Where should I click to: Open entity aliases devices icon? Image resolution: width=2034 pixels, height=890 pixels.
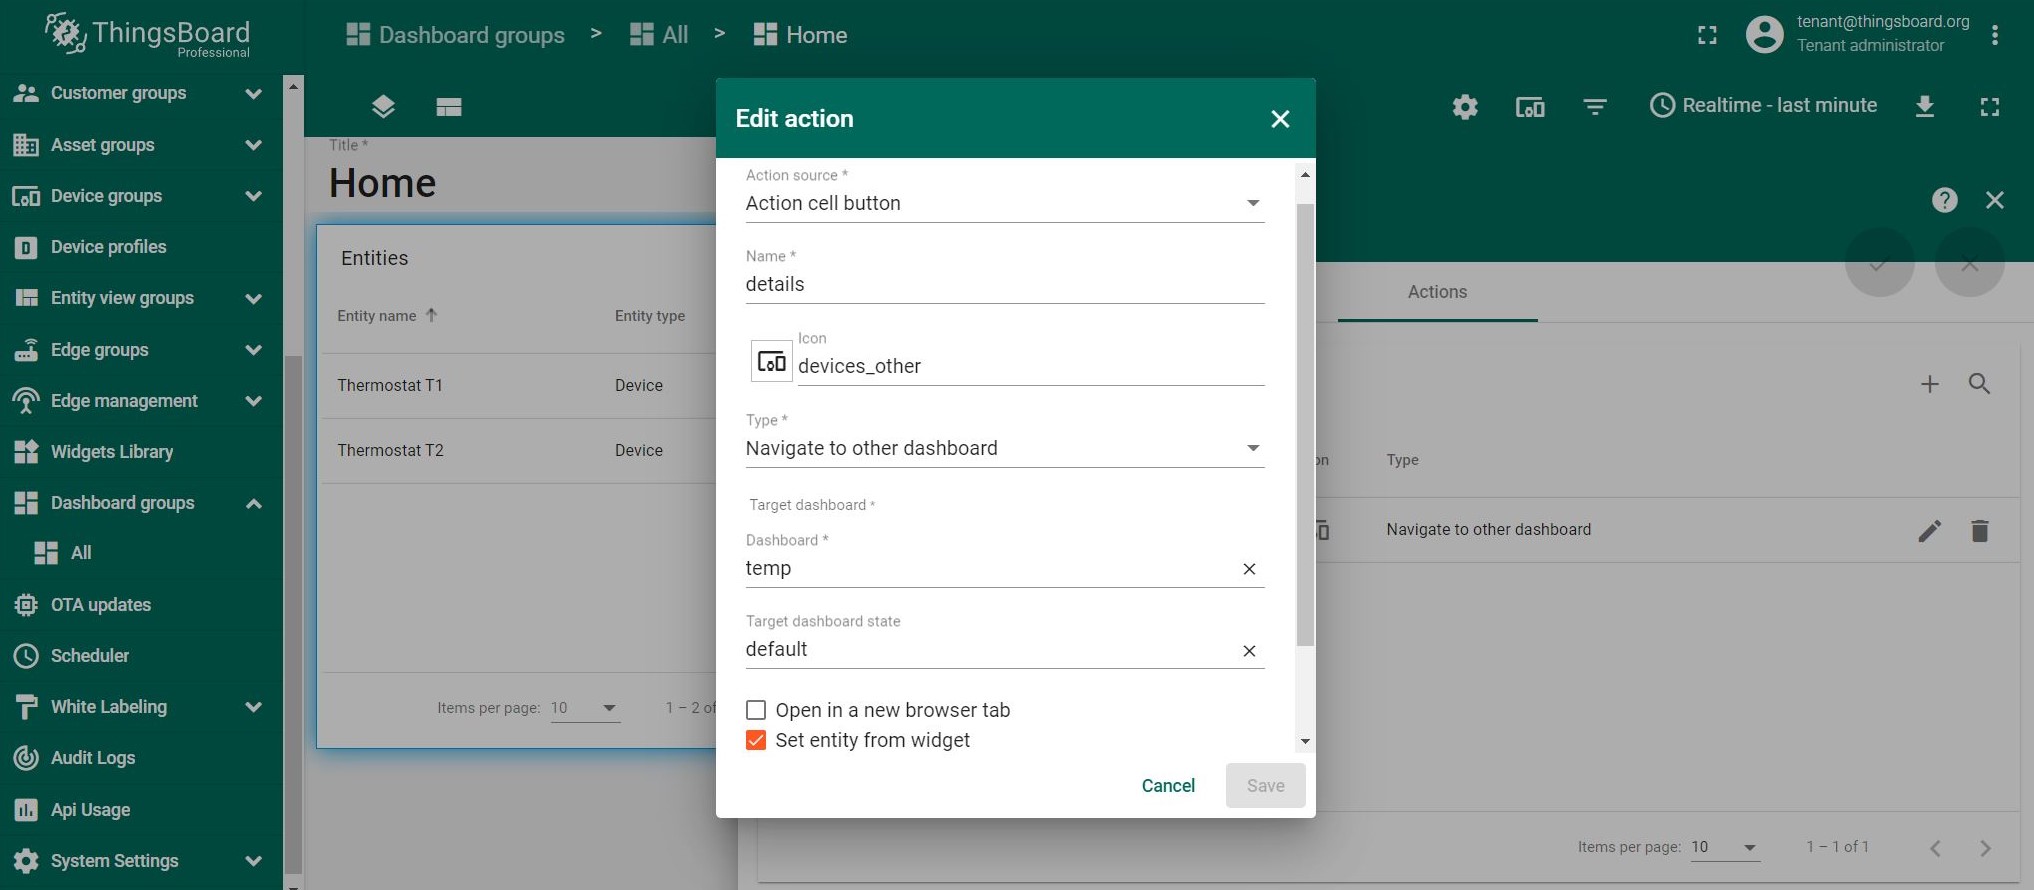[1530, 106]
